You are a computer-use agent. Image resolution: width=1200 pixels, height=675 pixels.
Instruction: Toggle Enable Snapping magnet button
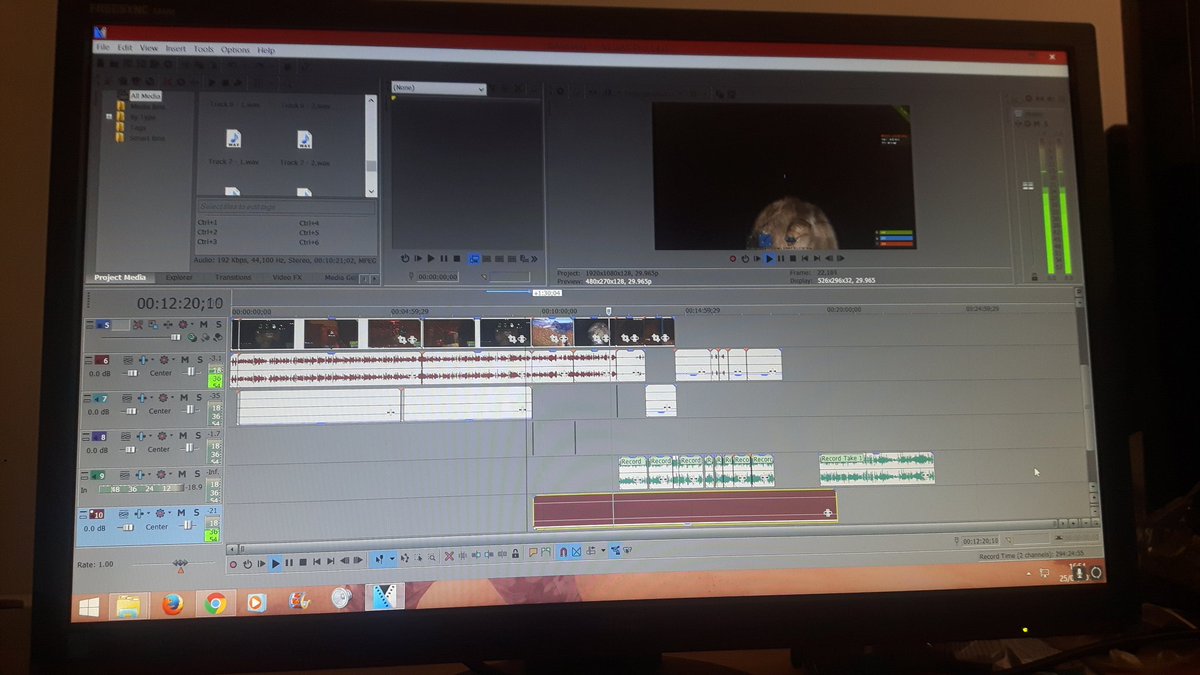coord(562,552)
